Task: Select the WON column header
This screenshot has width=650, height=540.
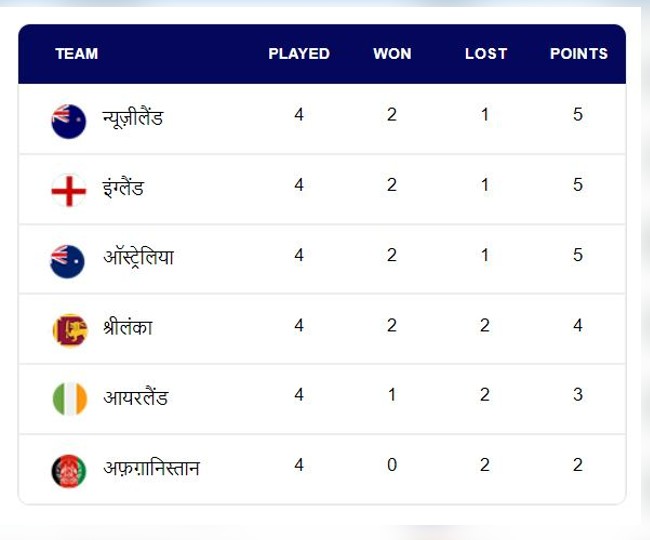Action: point(392,54)
